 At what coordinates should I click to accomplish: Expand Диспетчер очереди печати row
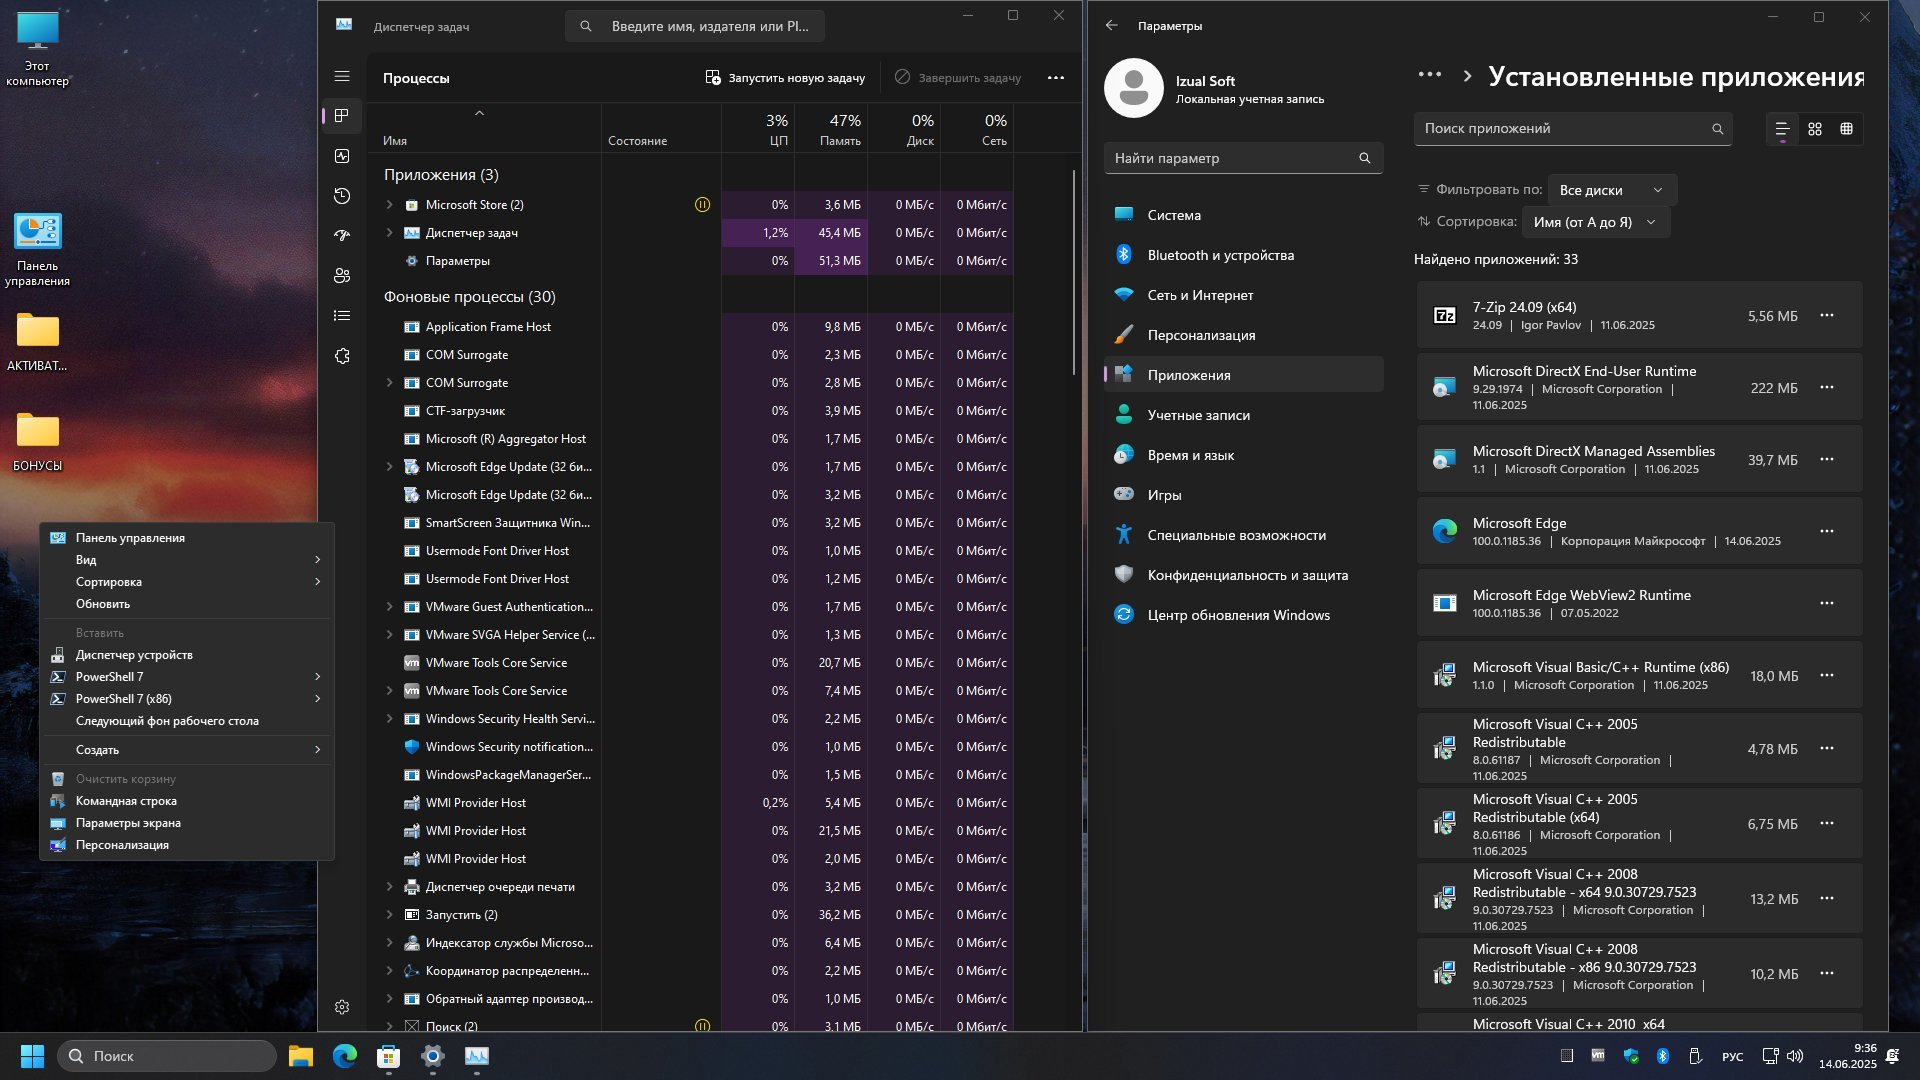390,887
